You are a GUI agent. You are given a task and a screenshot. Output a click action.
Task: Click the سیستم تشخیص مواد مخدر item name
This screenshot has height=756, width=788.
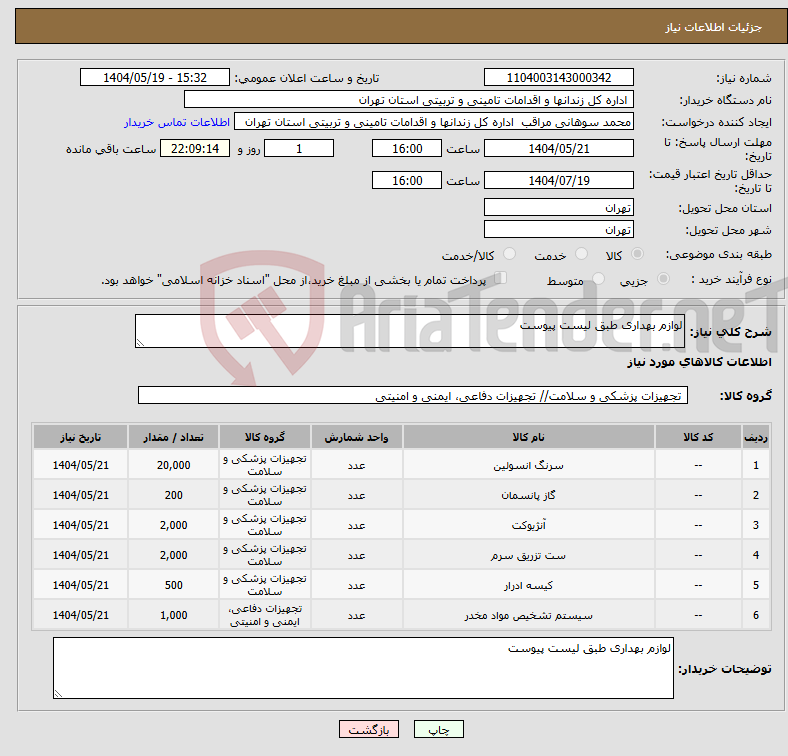pos(529,615)
